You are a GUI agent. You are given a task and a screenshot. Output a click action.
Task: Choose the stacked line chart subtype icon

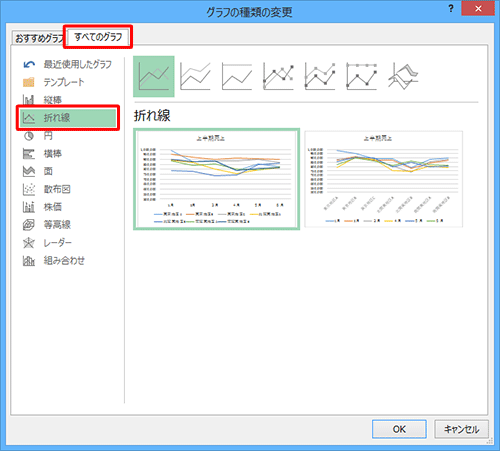(x=195, y=76)
